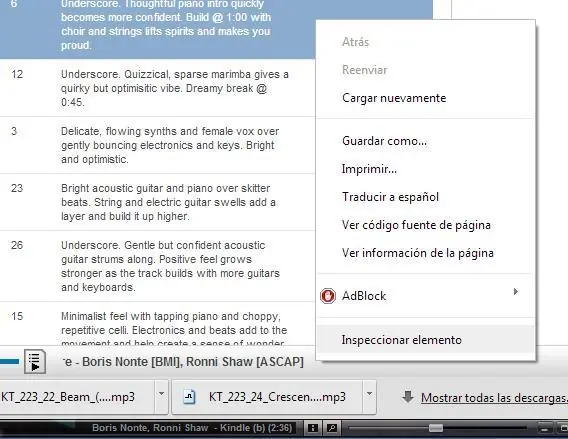The height and width of the screenshot is (439, 568).
Task: Click the track number 26 cell
Action: coord(17,245)
